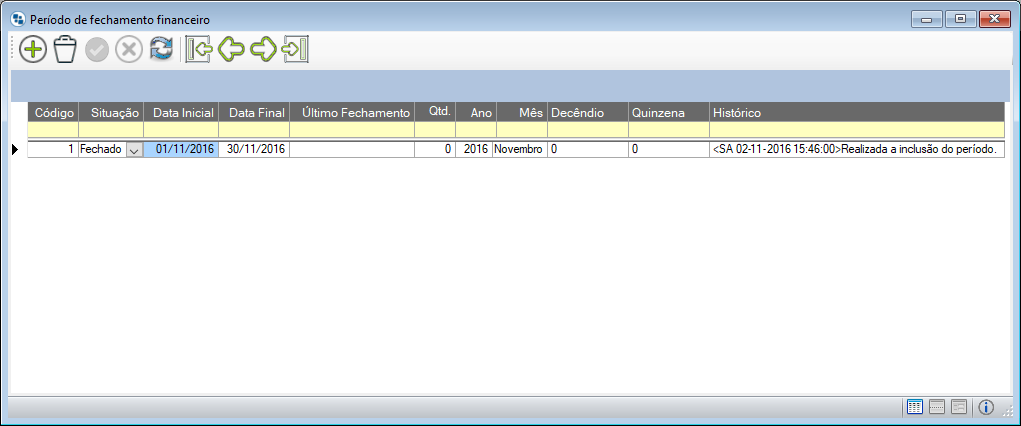The height and width of the screenshot is (426, 1021).
Task: Toggle the form view layout icon
Action: pyautogui.click(x=959, y=407)
